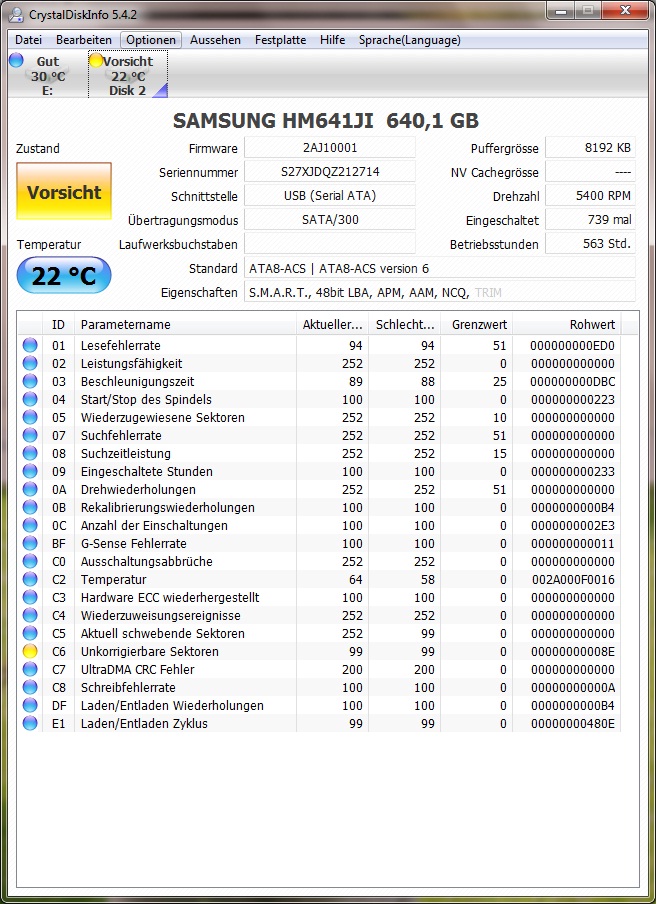Minimize the CrystalDiskInfo window
Viewport: 657px width, 904px height.
[x=561, y=11]
